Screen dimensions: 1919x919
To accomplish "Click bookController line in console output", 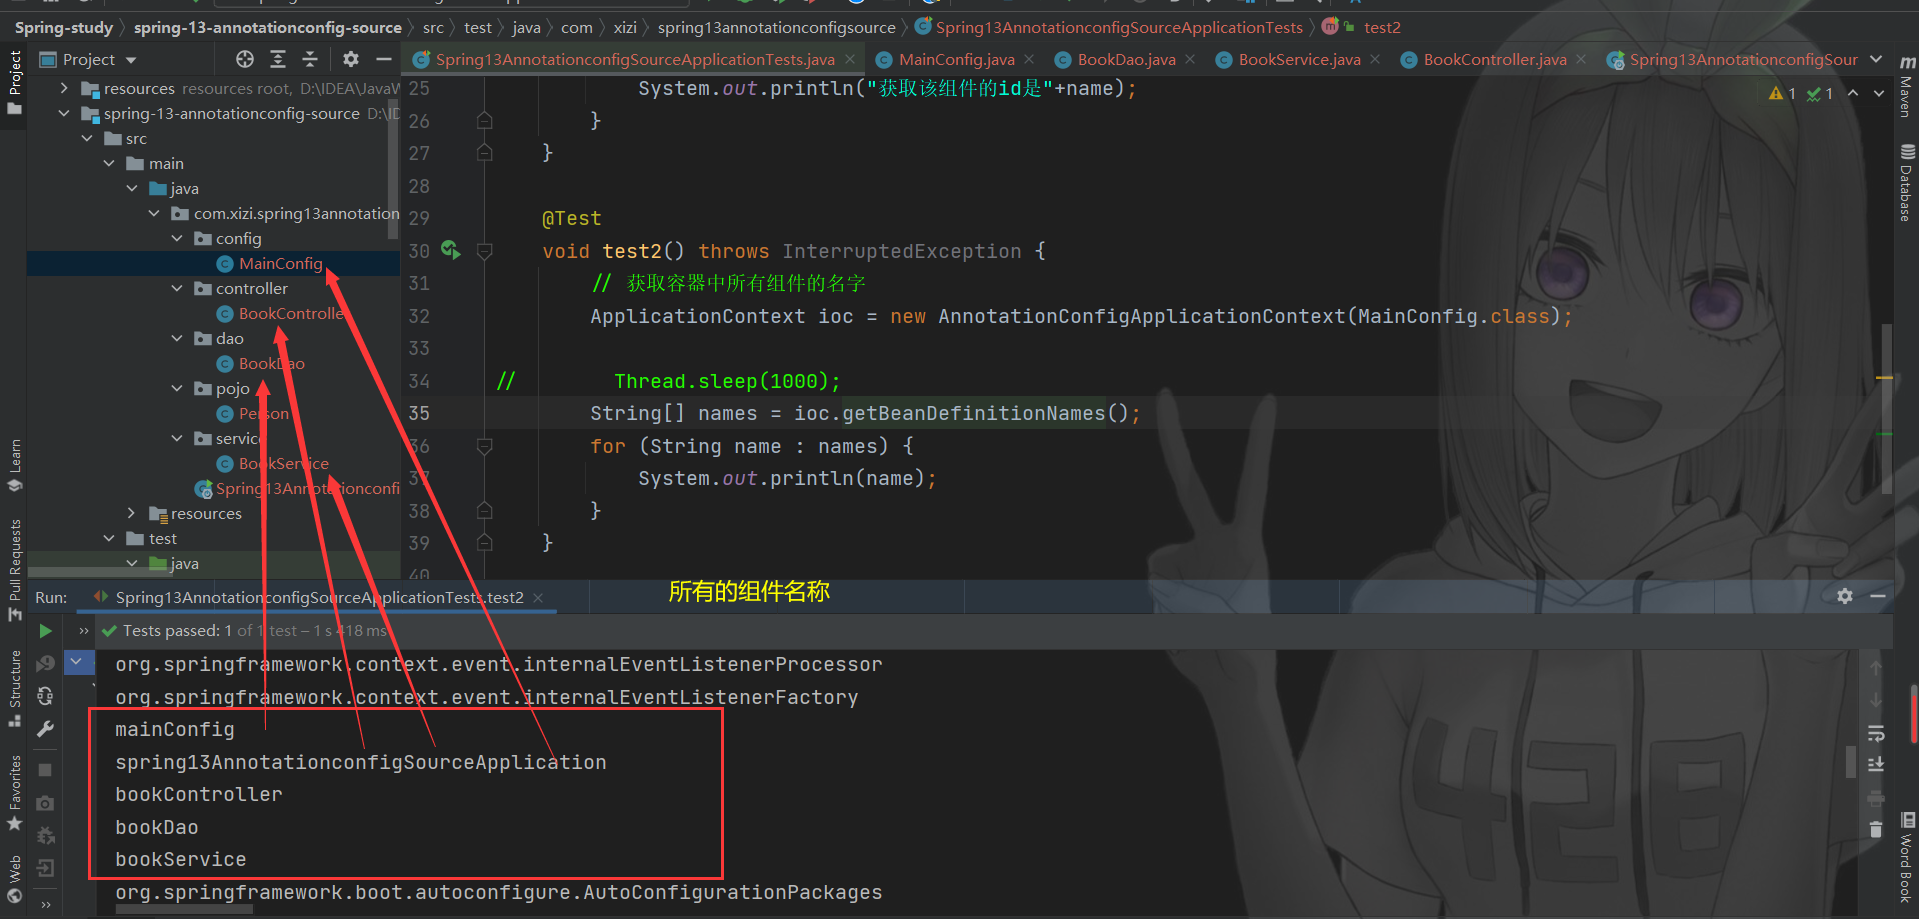I will coord(199,794).
